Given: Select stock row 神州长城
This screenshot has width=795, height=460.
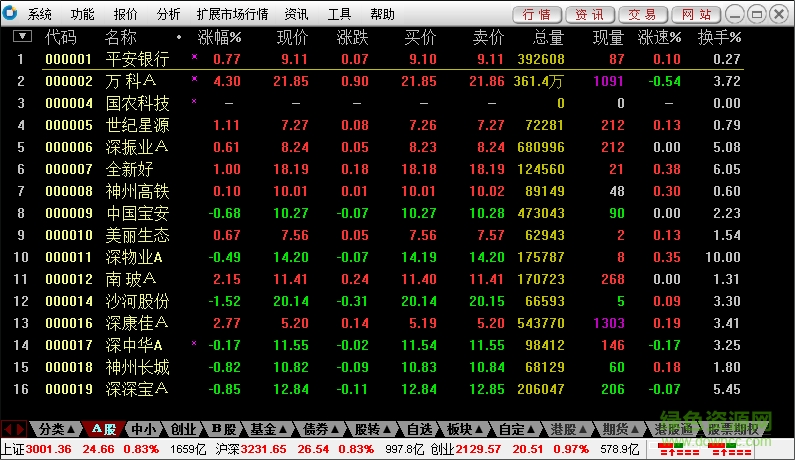Looking at the screenshot, I should coord(378,367).
